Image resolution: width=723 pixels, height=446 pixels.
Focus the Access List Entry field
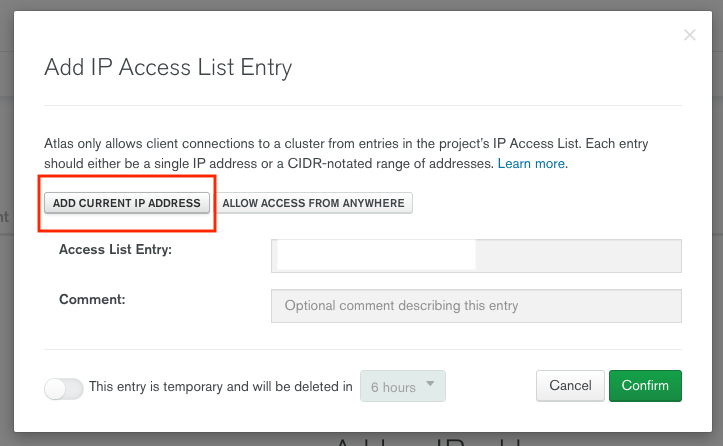(476, 255)
